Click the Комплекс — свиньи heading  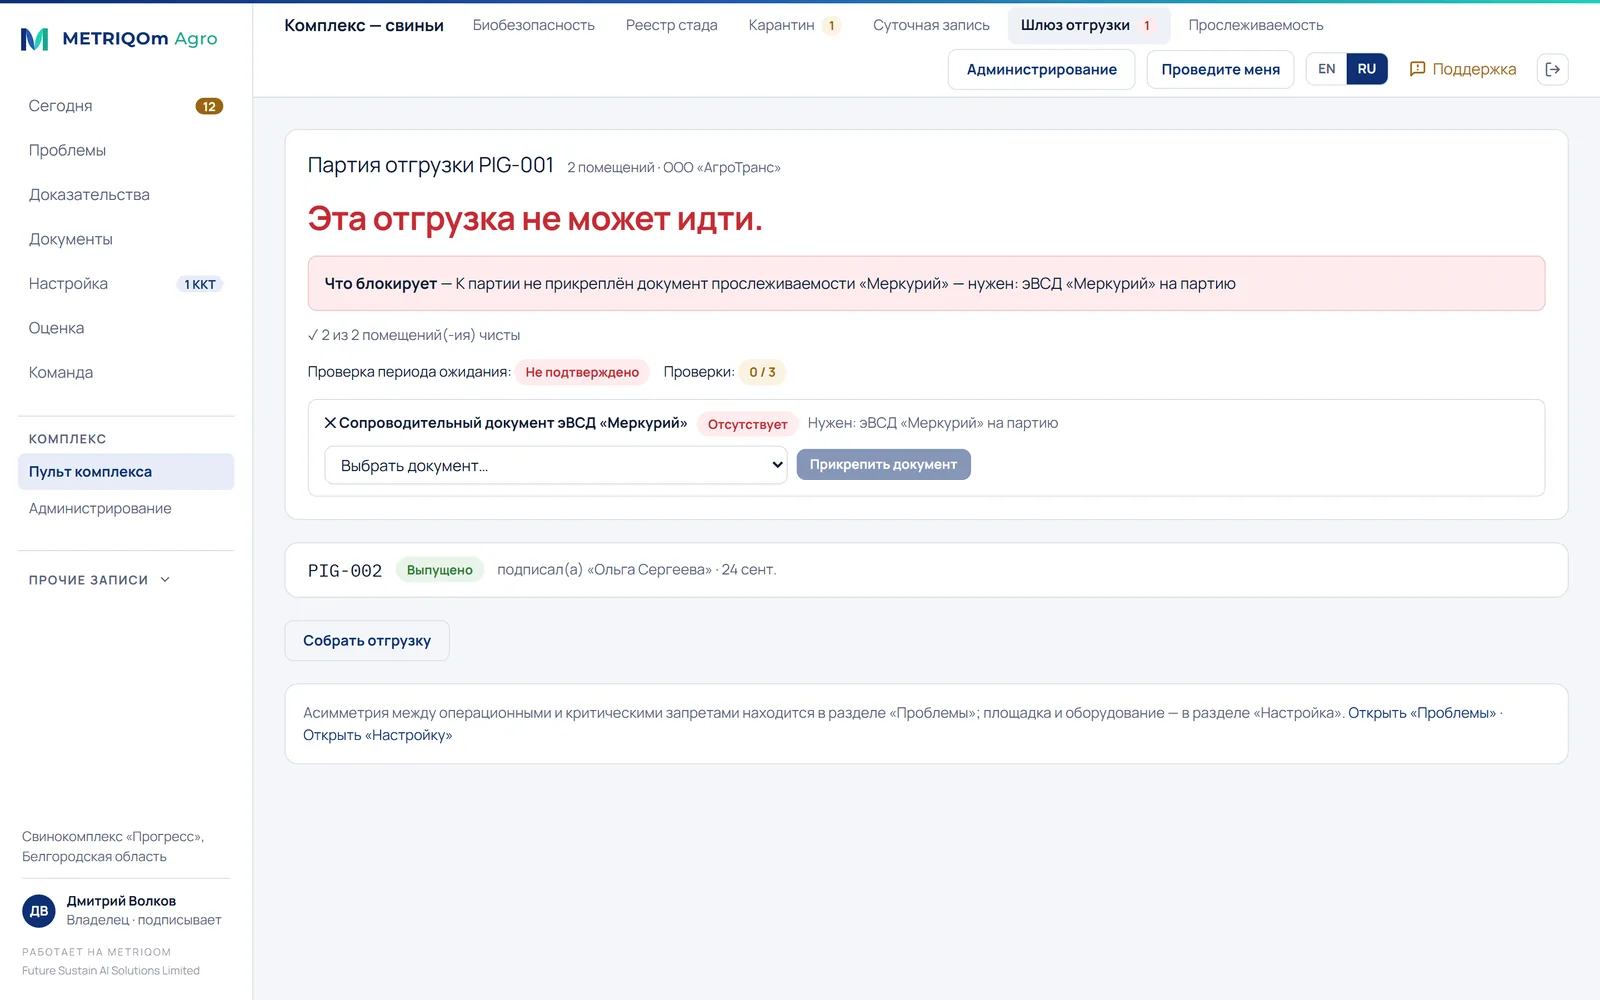coord(364,25)
